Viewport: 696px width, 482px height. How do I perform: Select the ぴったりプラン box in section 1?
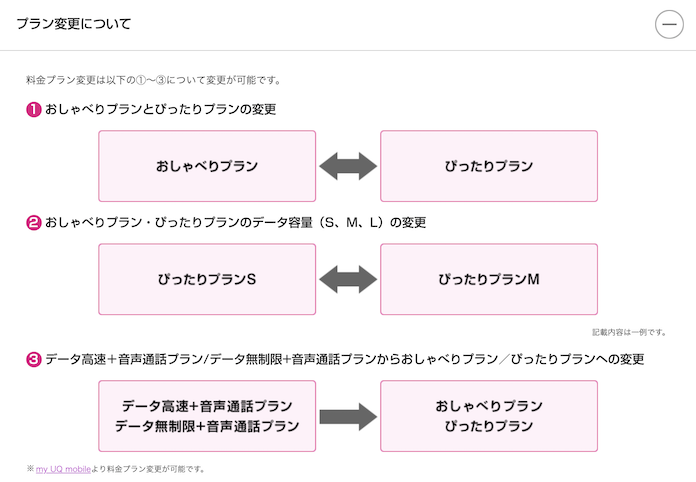coord(489,166)
